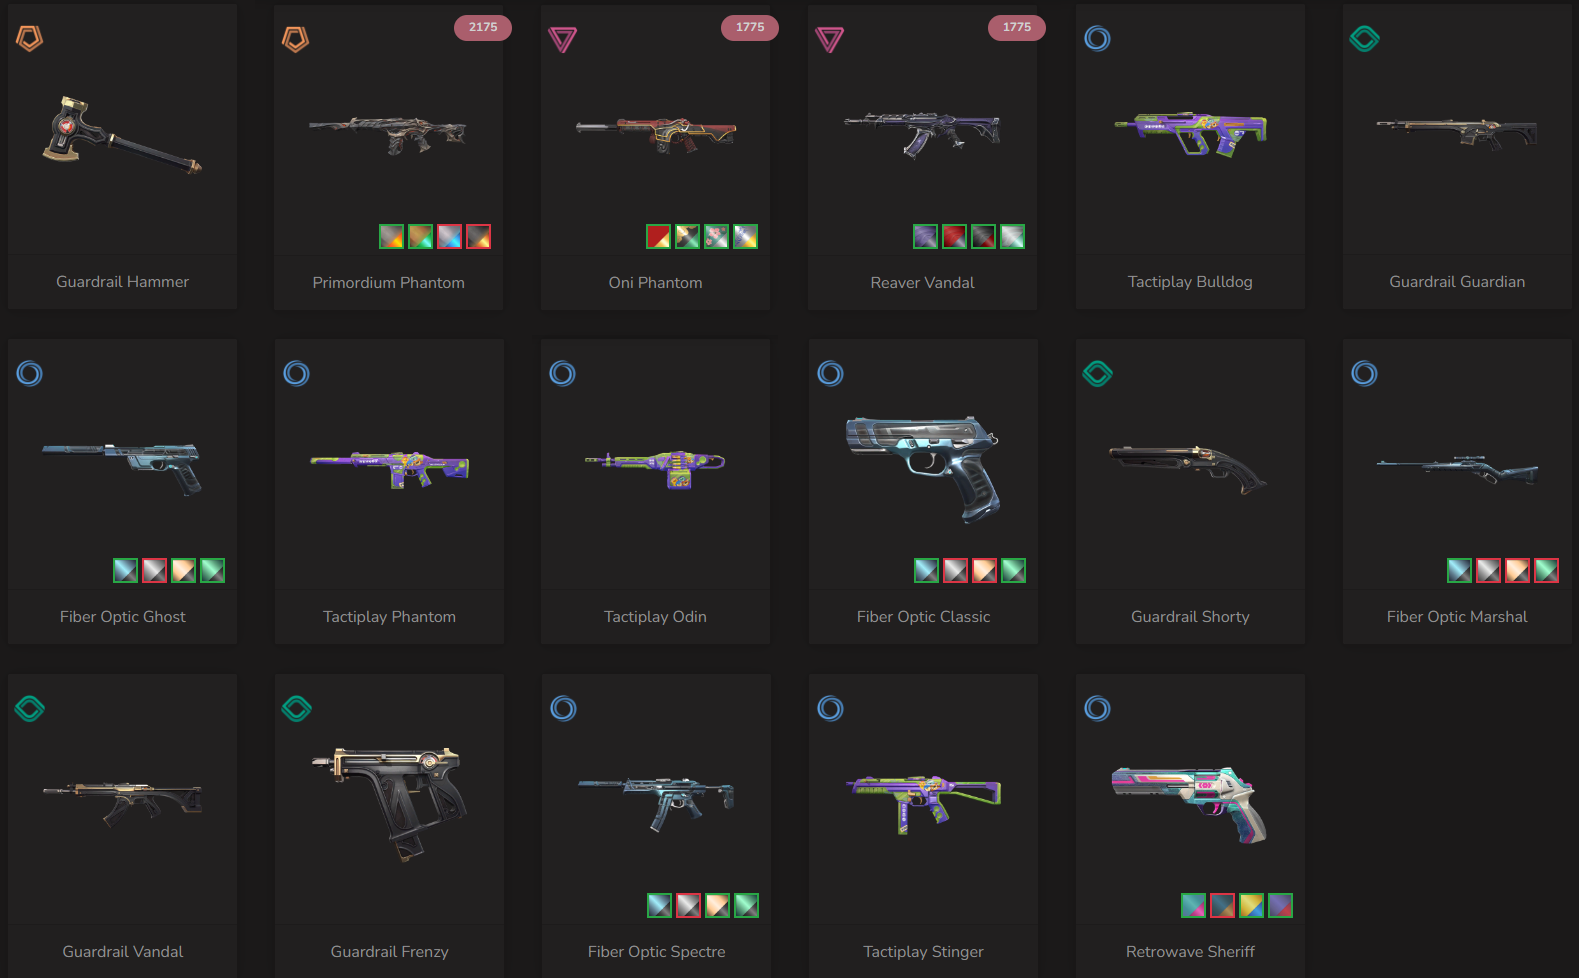The height and width of the screenshot is (978, 1579).
Task: Click the green tier icon on Guardrail Shorty
Action: click(x=1097, y=374)
